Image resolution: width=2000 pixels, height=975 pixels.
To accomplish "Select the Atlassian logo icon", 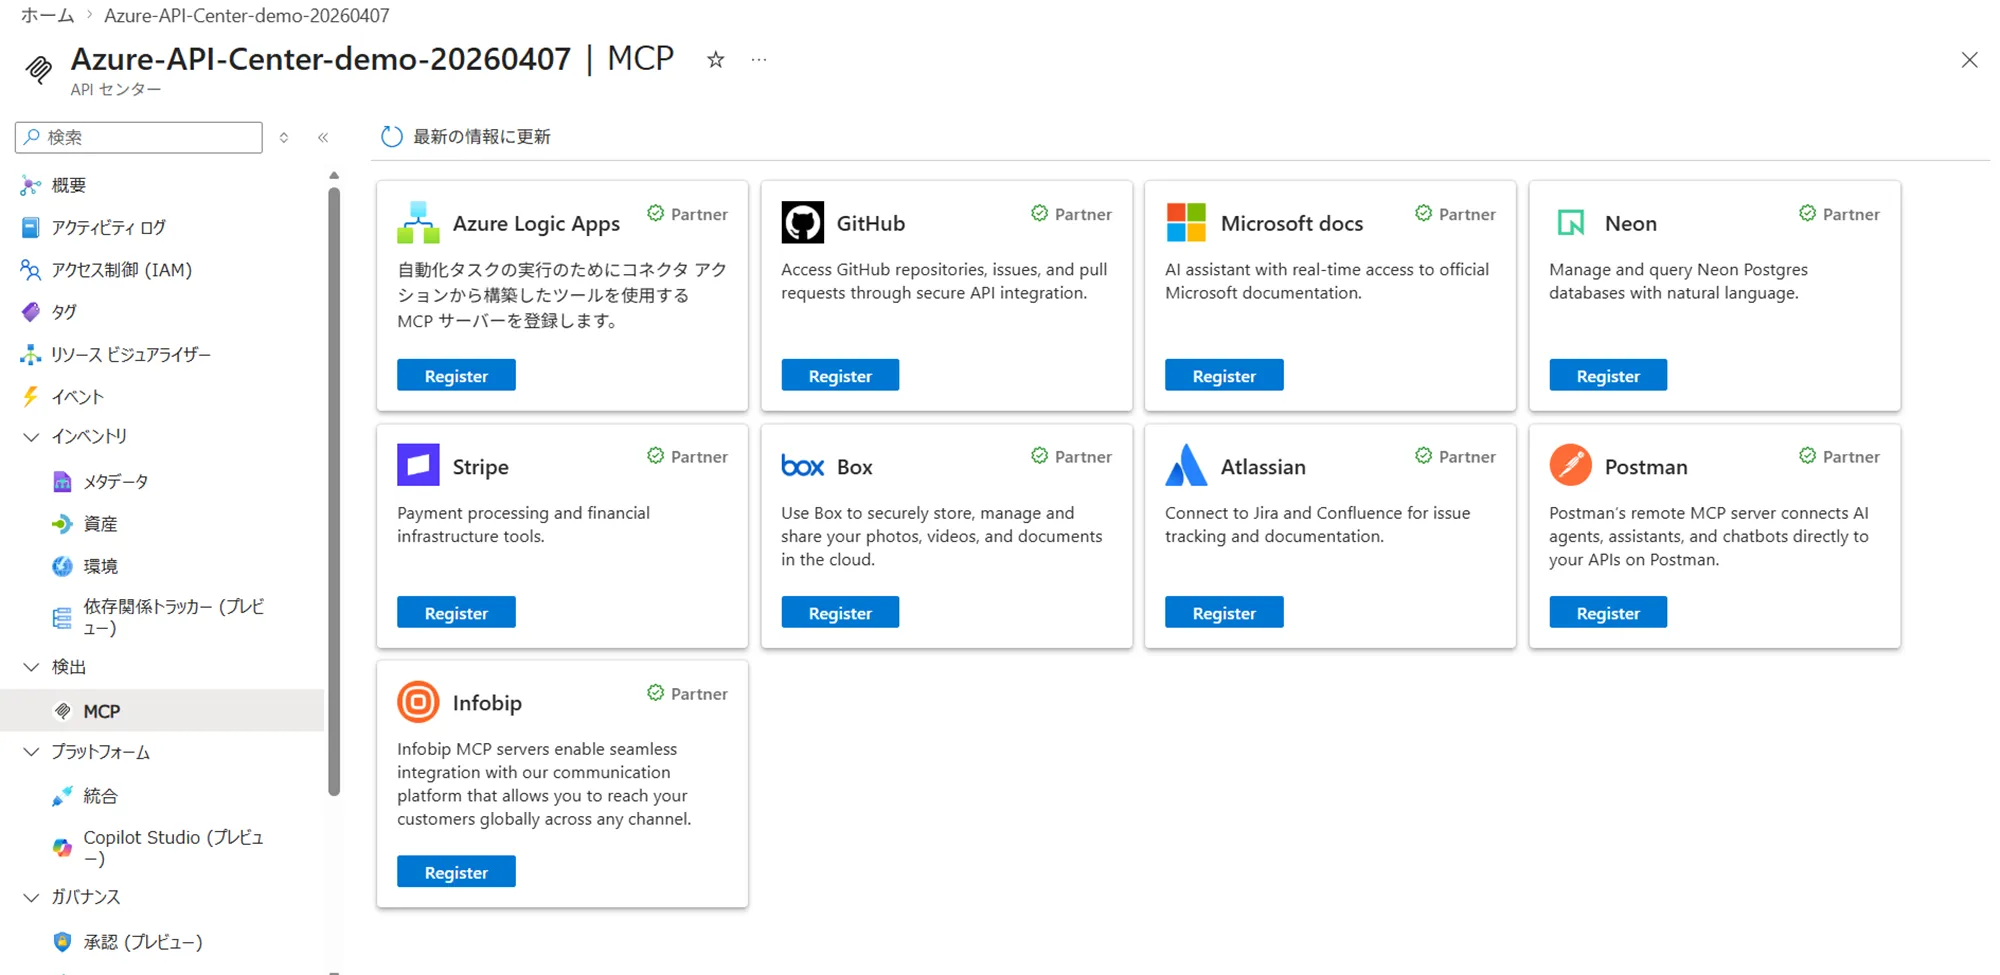I will pos(1186,466).
